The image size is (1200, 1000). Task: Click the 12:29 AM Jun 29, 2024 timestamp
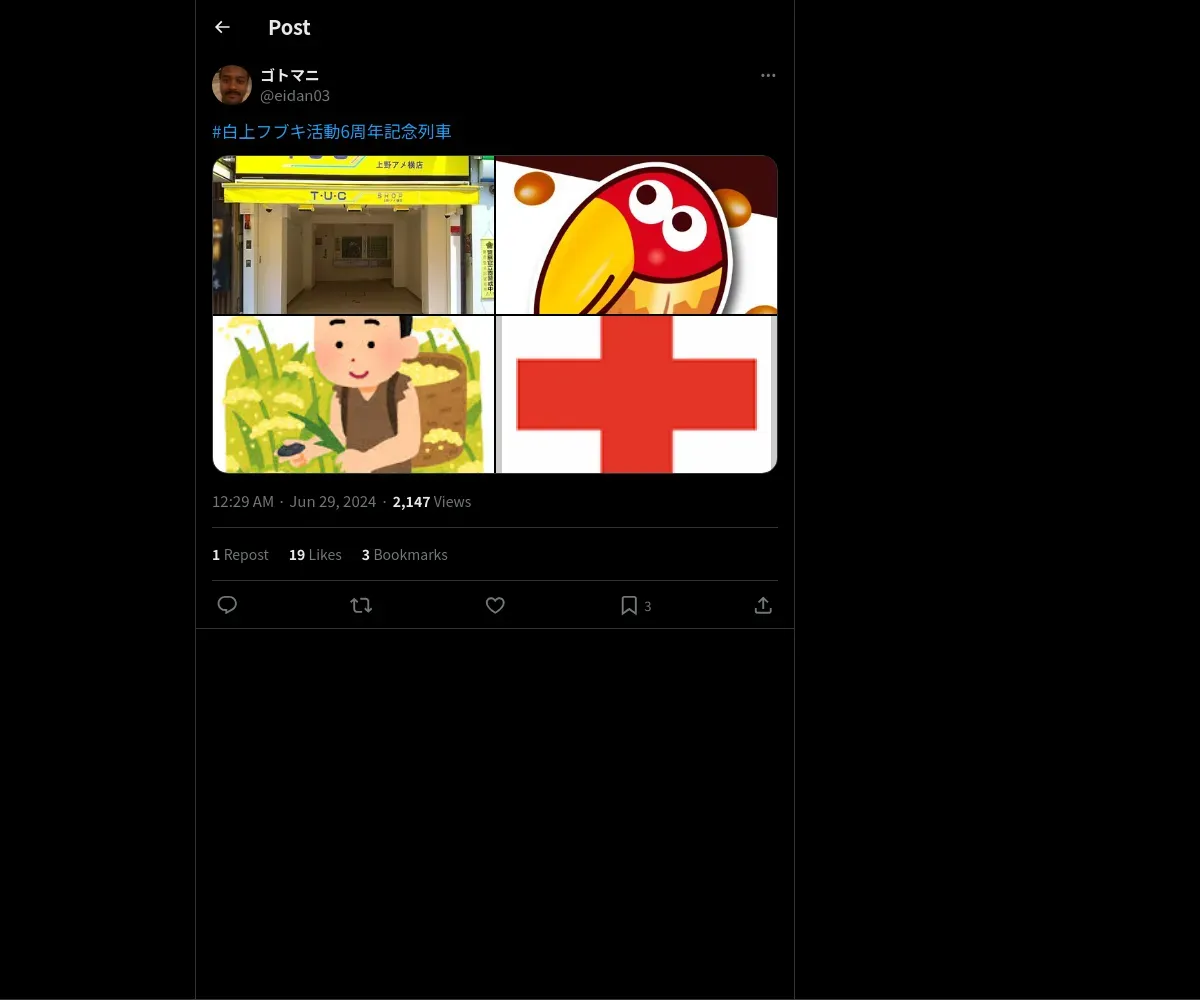[x=294, y=502]
